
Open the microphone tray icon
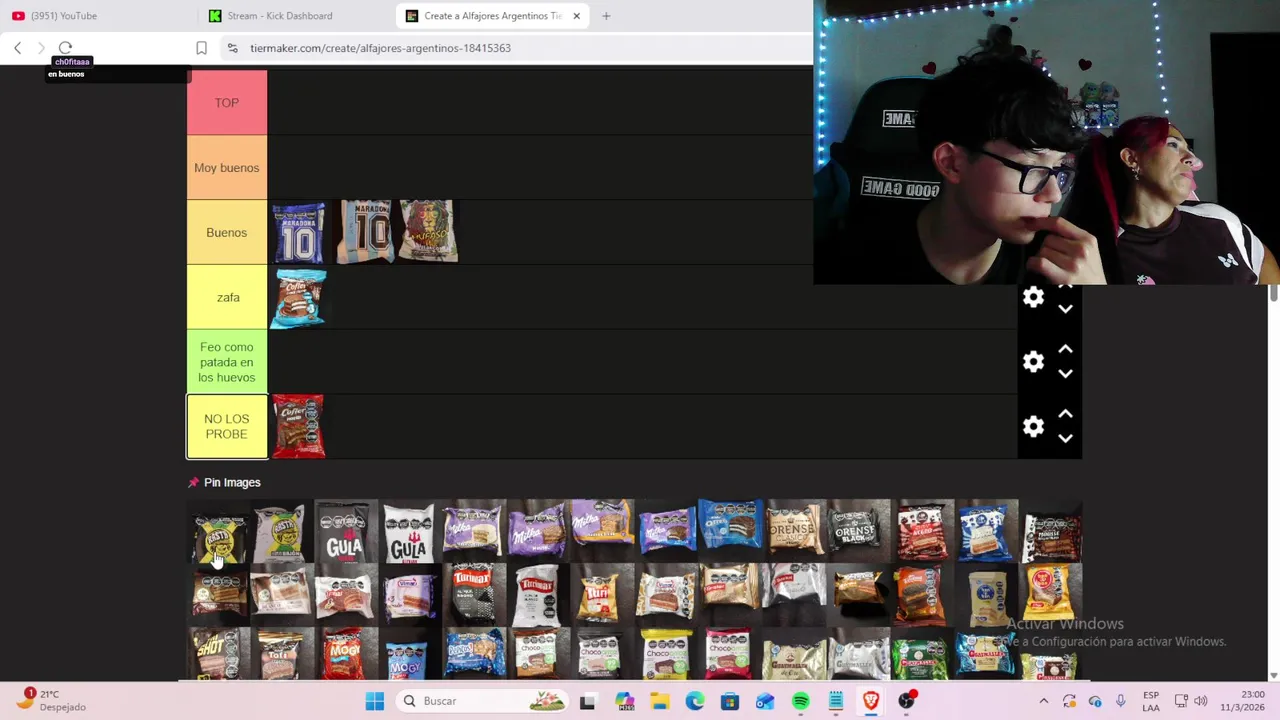pyautogui.click(x=1121, y=701)
